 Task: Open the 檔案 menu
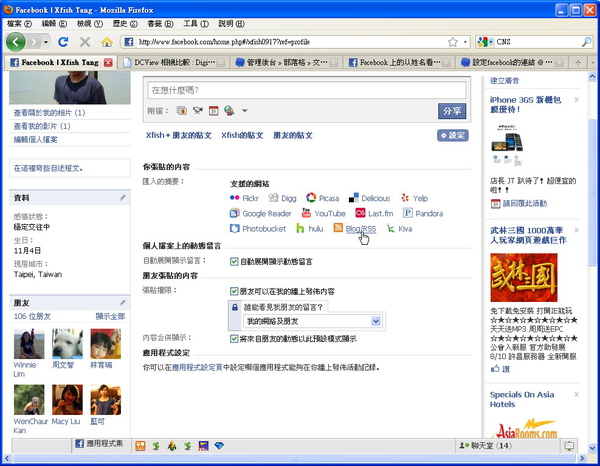19,24
